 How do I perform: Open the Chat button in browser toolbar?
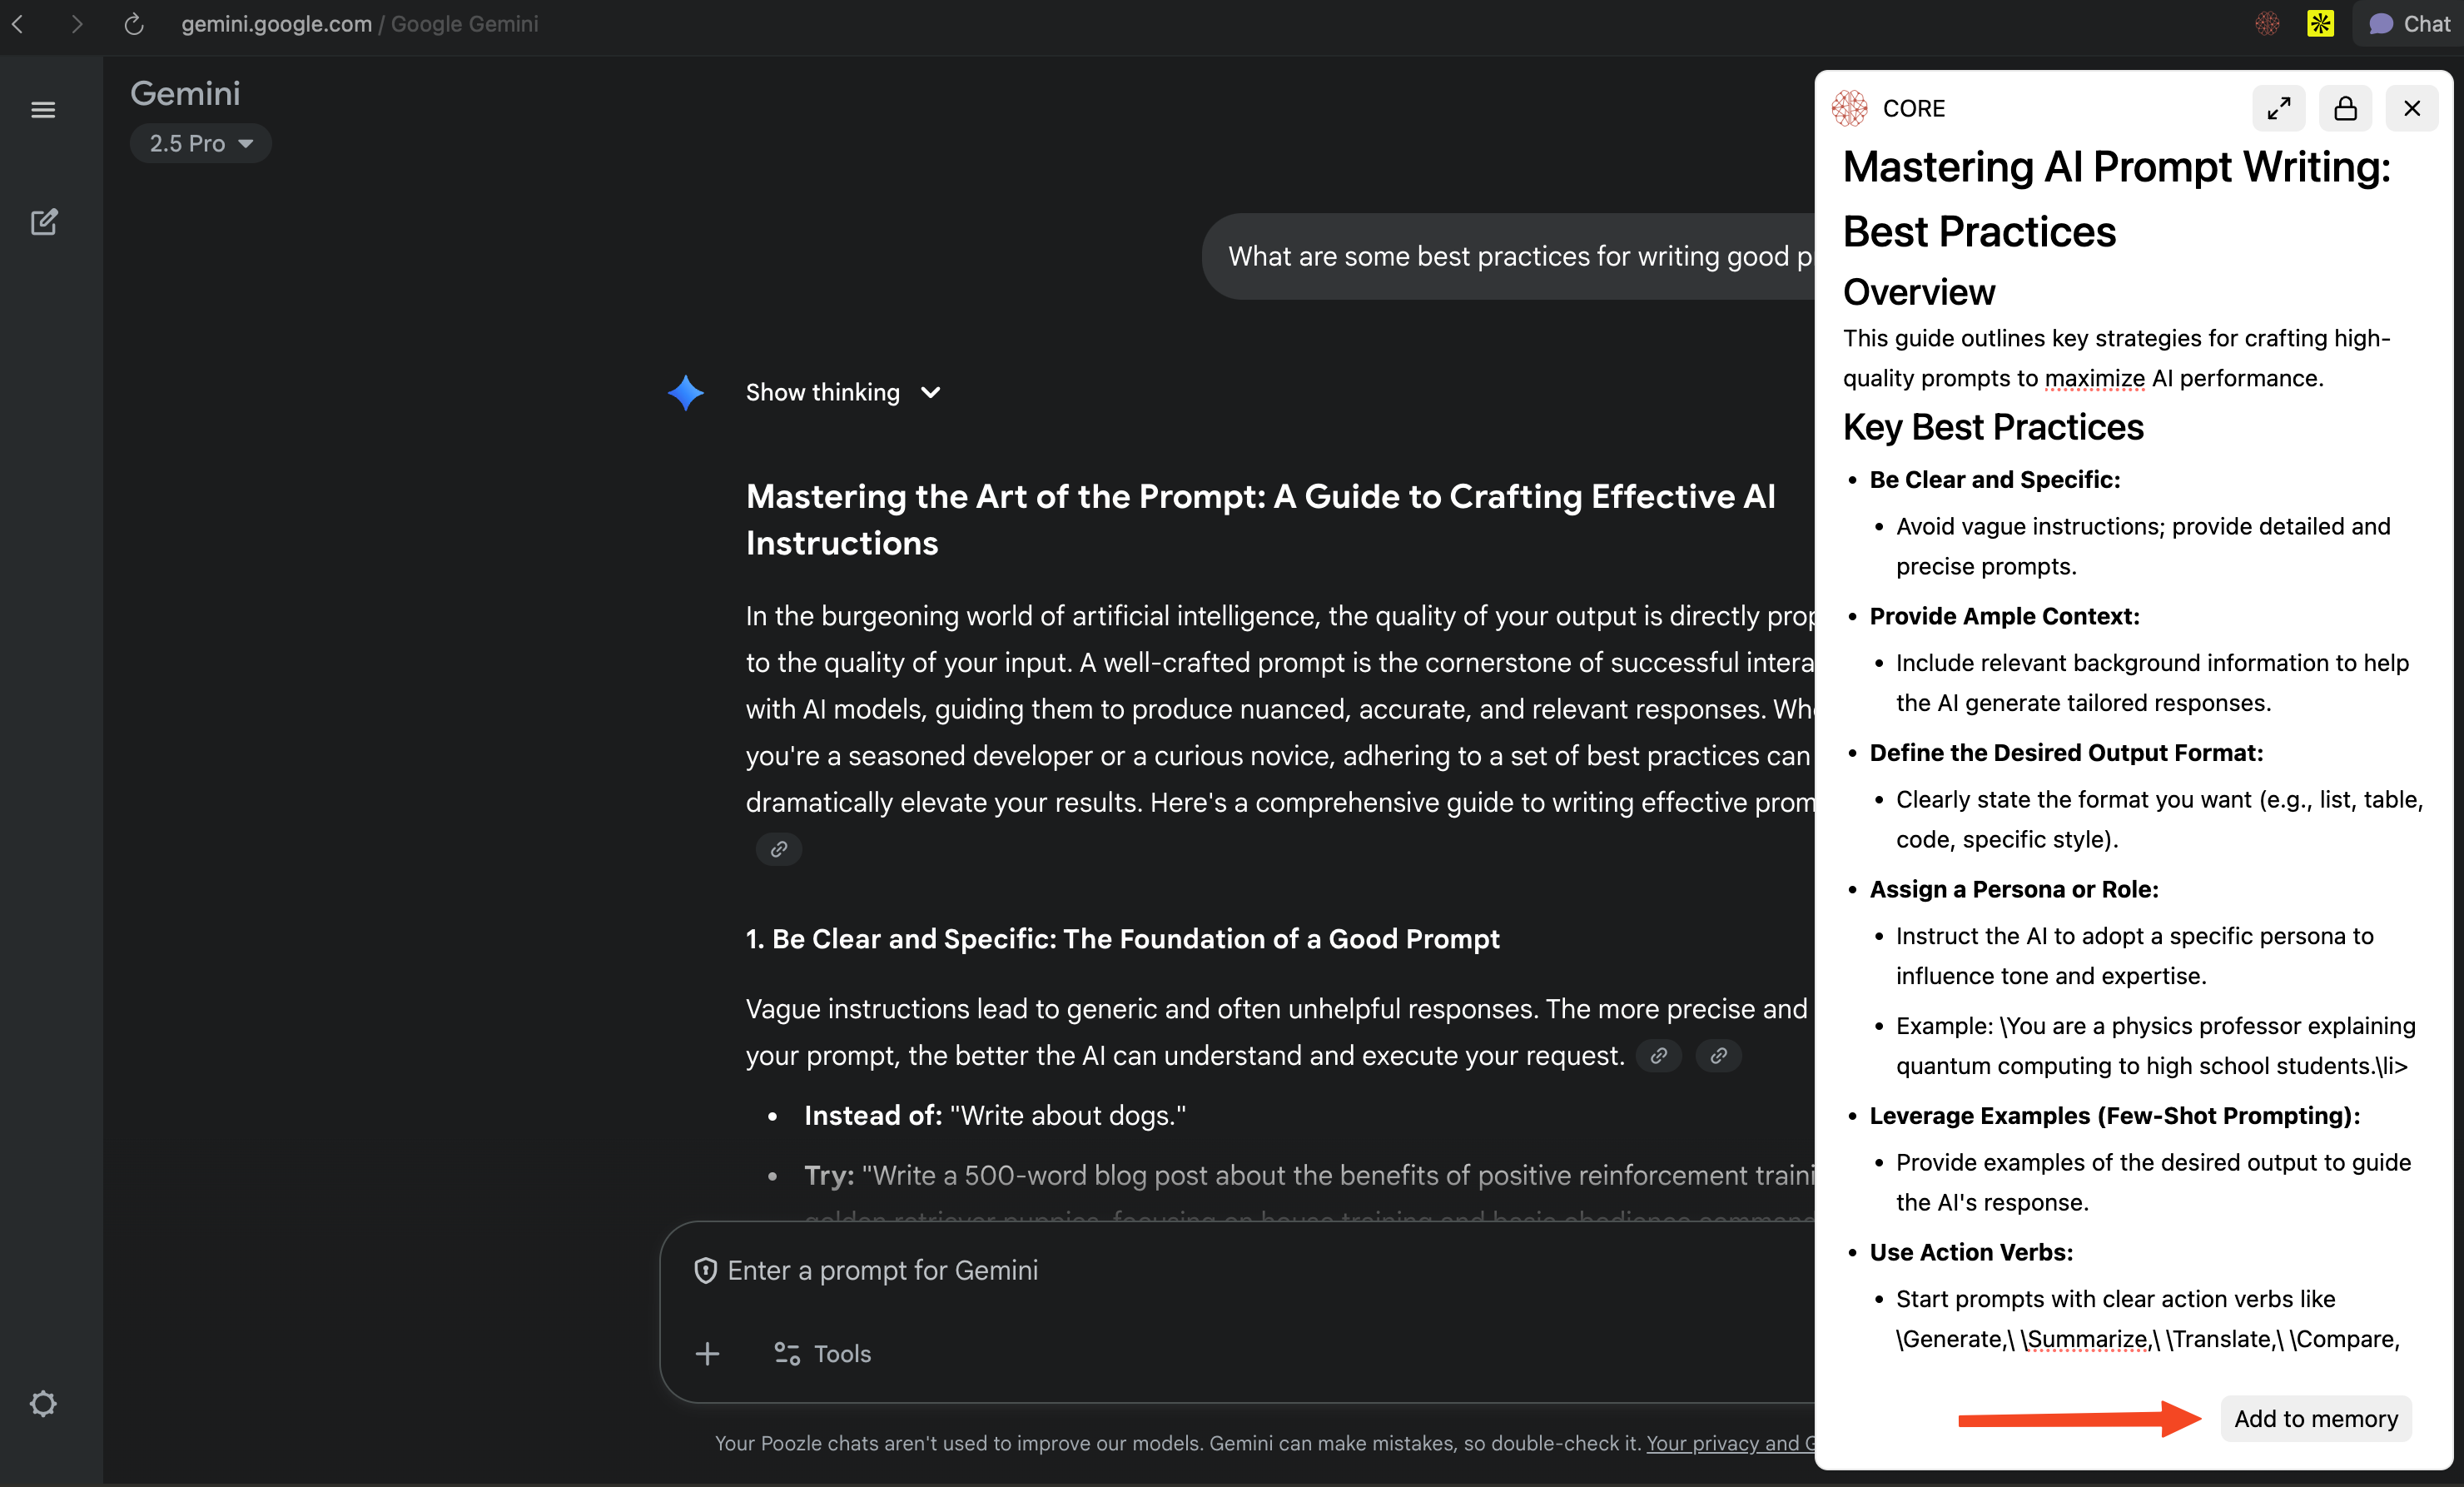2408,24
